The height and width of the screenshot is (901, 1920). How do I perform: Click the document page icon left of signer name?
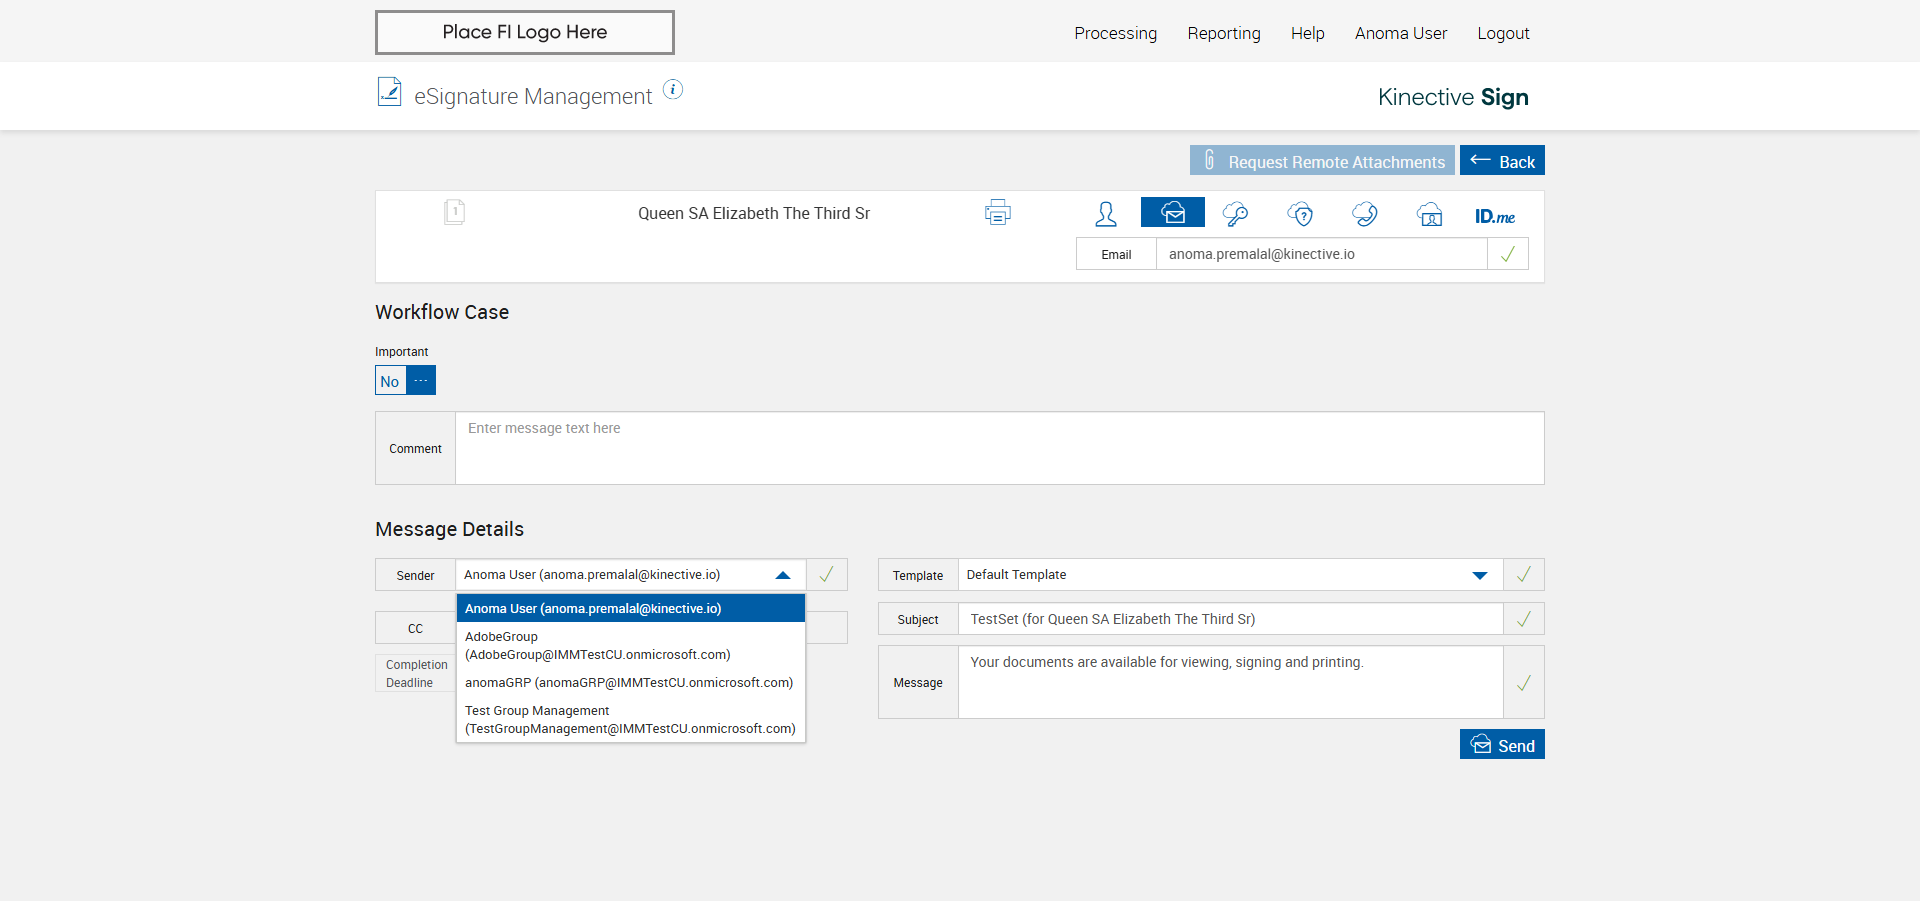[455, 212]
